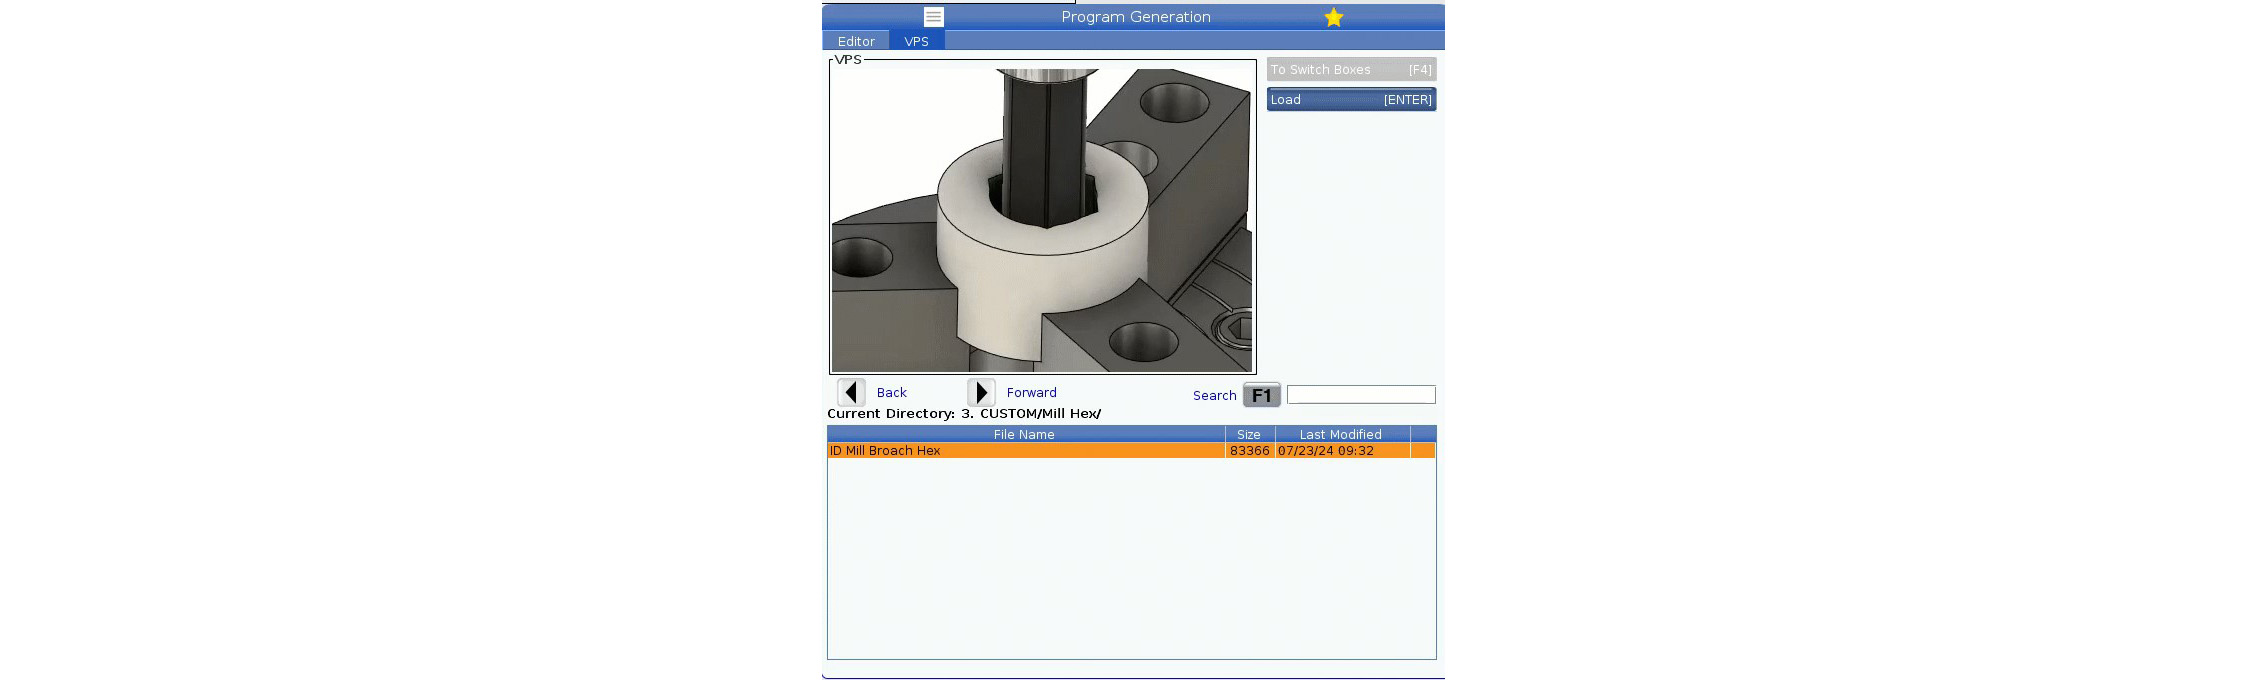Click the Back label link
The image size is (2267, 680).
pyautogui.click(x=891, y=393)
